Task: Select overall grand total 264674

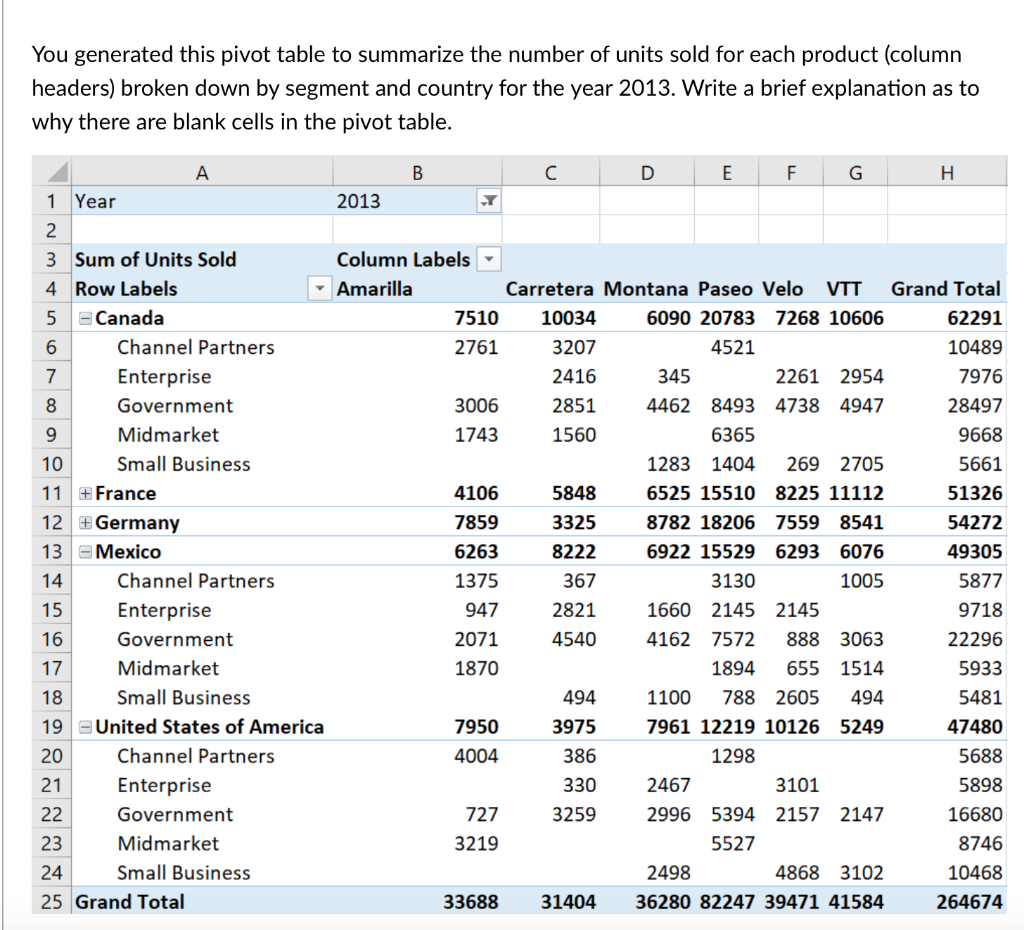Action: 969,902
